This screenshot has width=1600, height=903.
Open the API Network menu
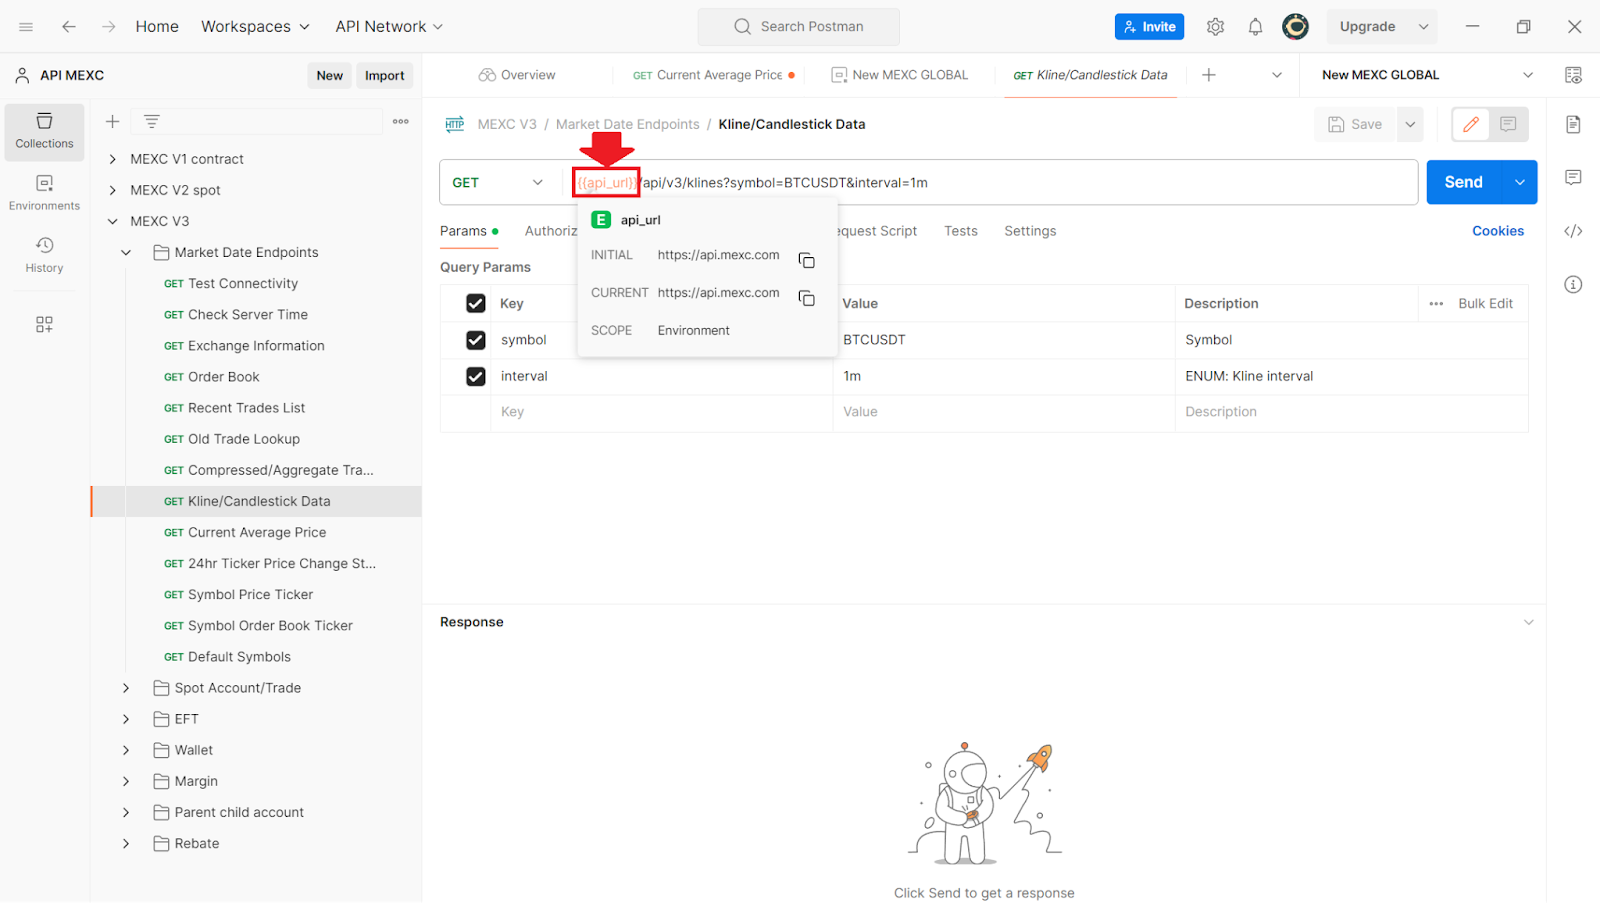(x=389, y=27)
